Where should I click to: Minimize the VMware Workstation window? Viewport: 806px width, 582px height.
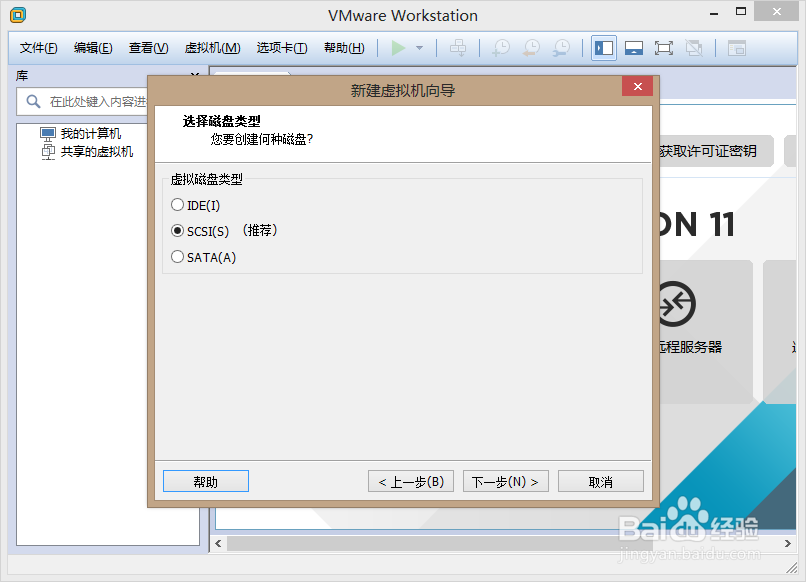714,13
